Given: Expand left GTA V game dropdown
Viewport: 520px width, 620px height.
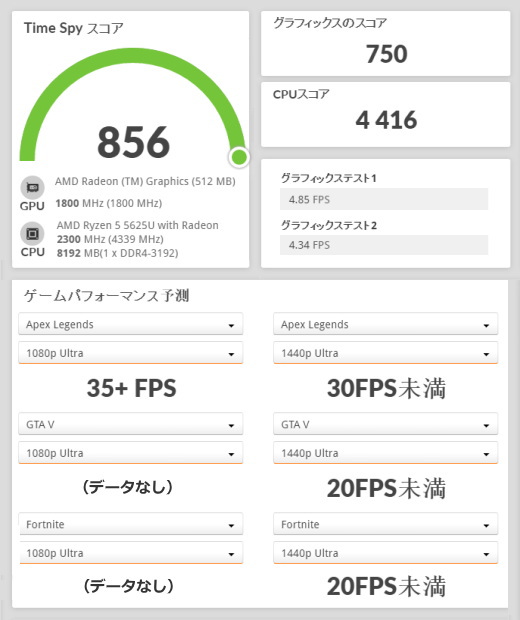Looking at the screenshot, I should tap(130, 424).
